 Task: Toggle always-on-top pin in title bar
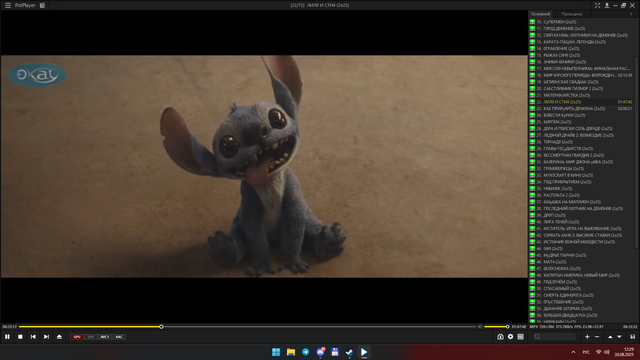click(607, 5)
